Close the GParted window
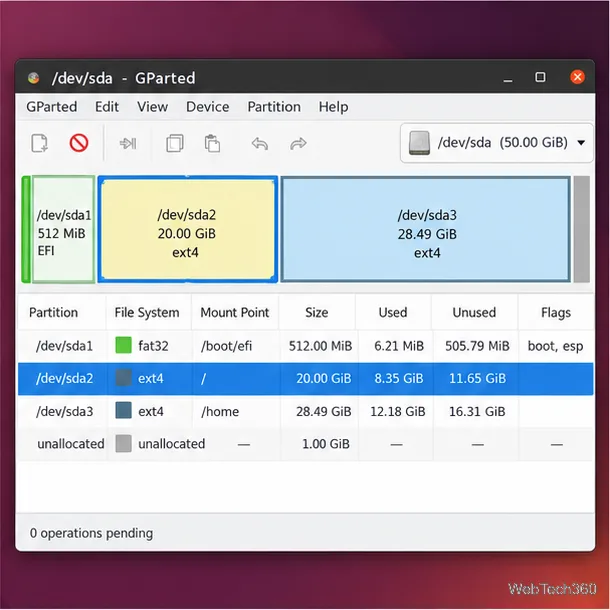This screenshot has width=610, height=610. [577, 77]
